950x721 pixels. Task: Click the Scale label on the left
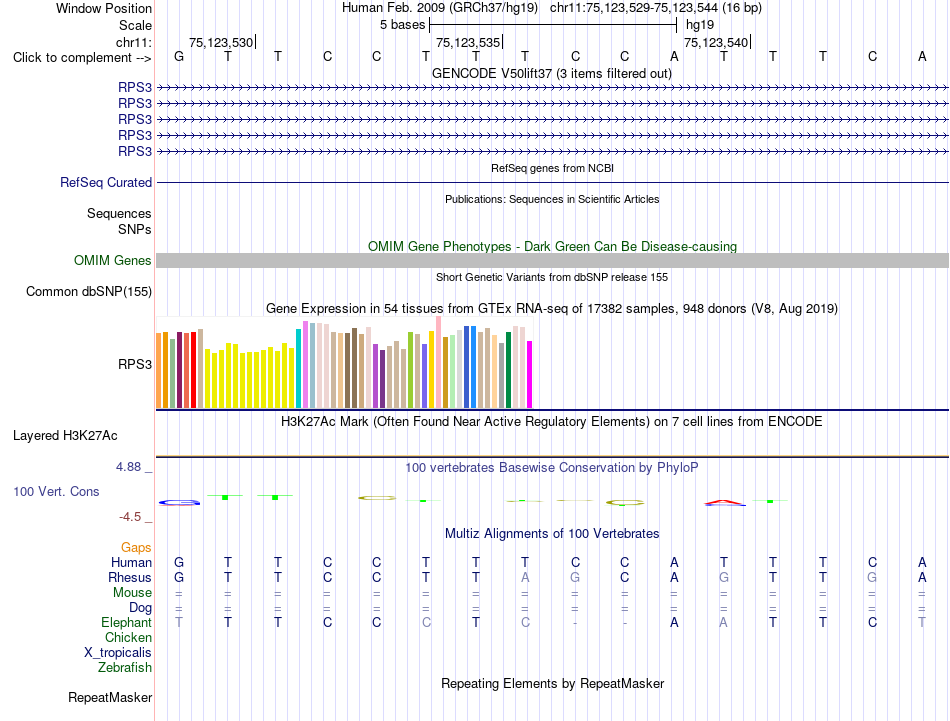pyautogui.click(x=135, y=25)
